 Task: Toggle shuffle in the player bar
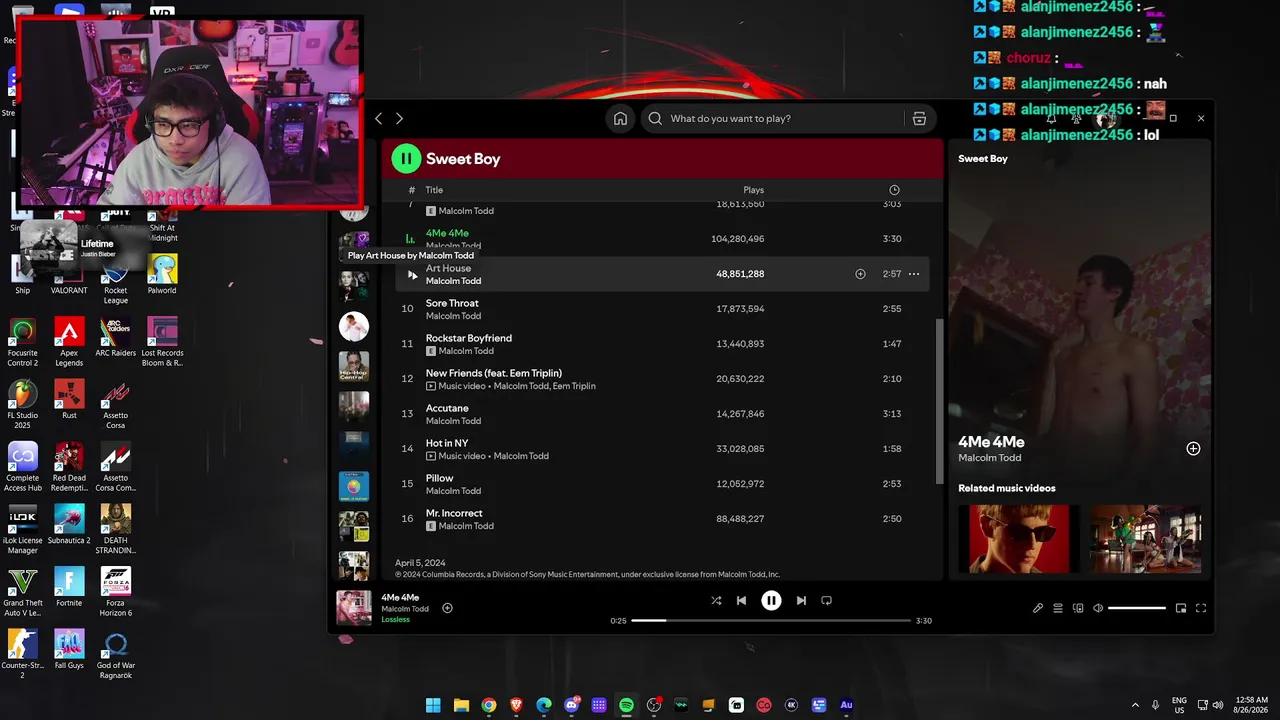tap(716, 600)
